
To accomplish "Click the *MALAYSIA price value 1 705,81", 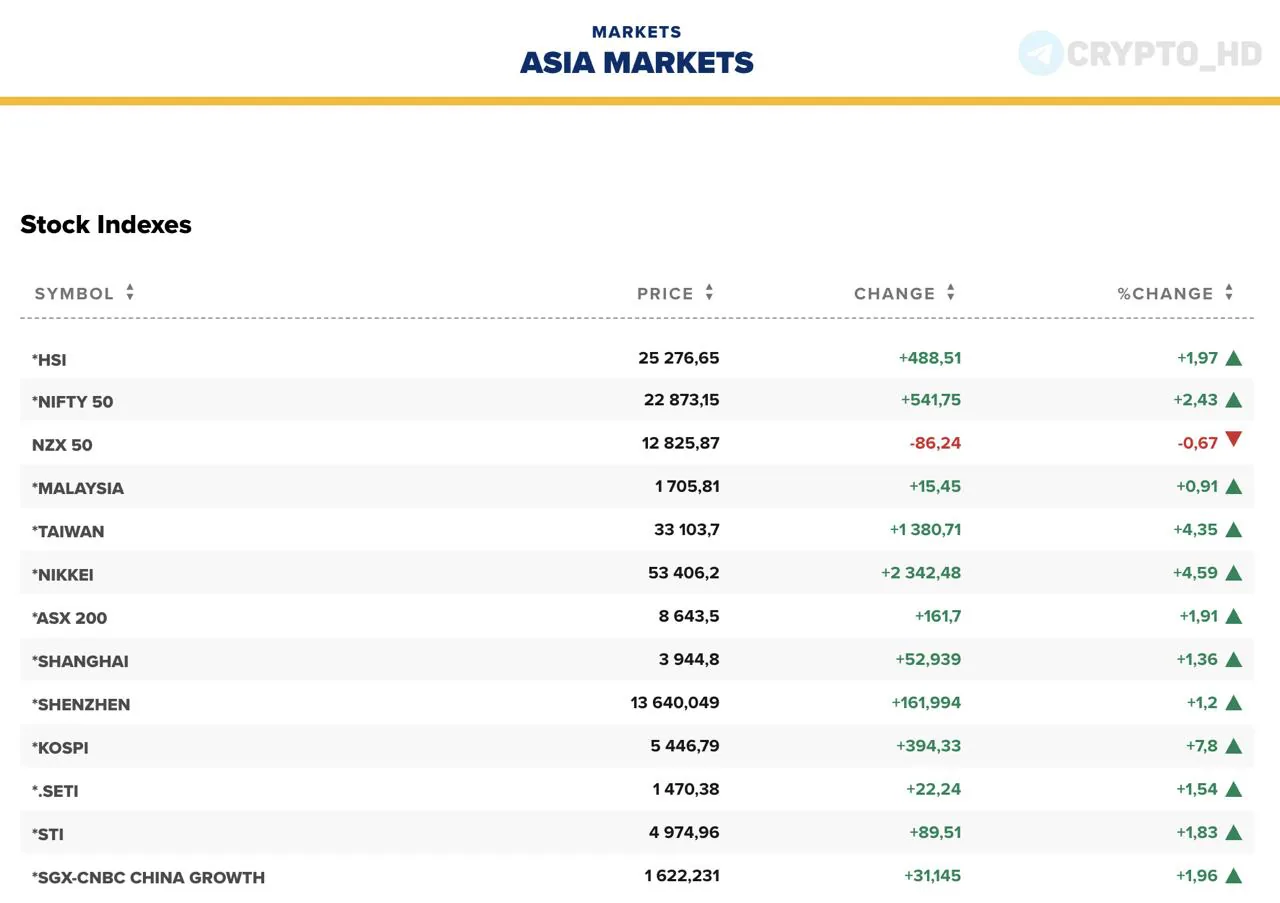I will (x=687, y=487).
